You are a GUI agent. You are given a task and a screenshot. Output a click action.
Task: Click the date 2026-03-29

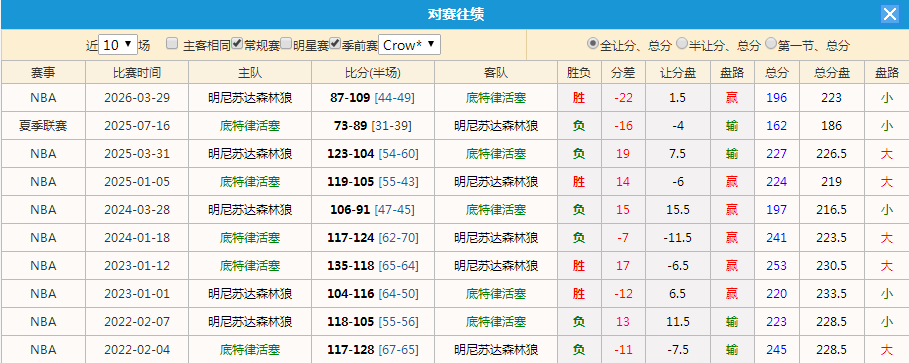137,98
